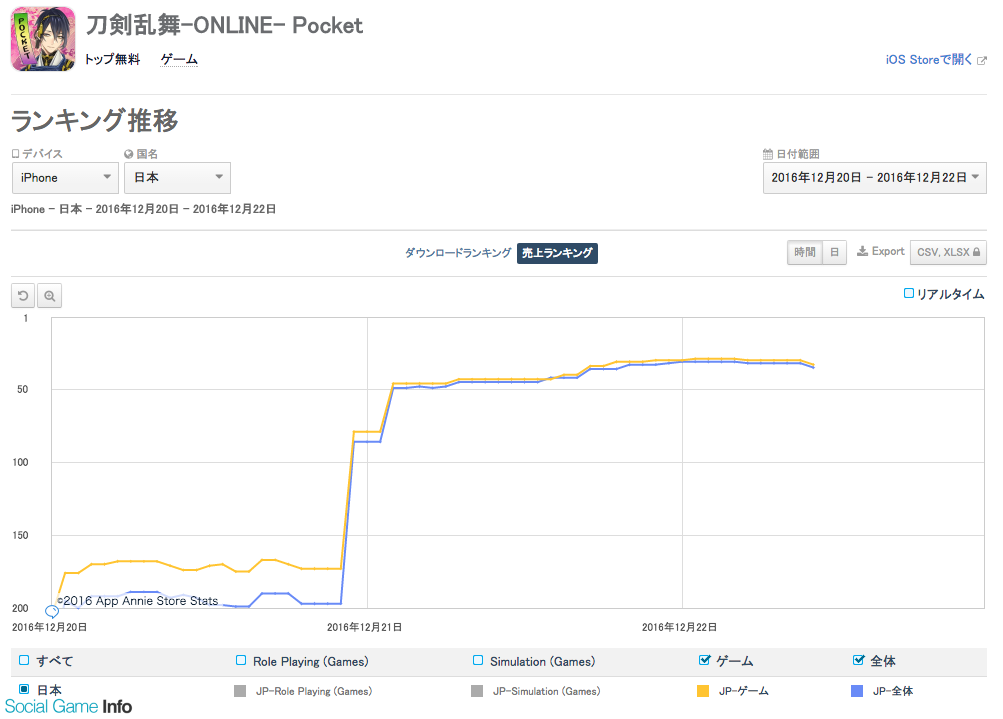Click the Touken Ranbu Pocket app icon
This screenshot has width=1003, height=719.
tap(43, 39)
